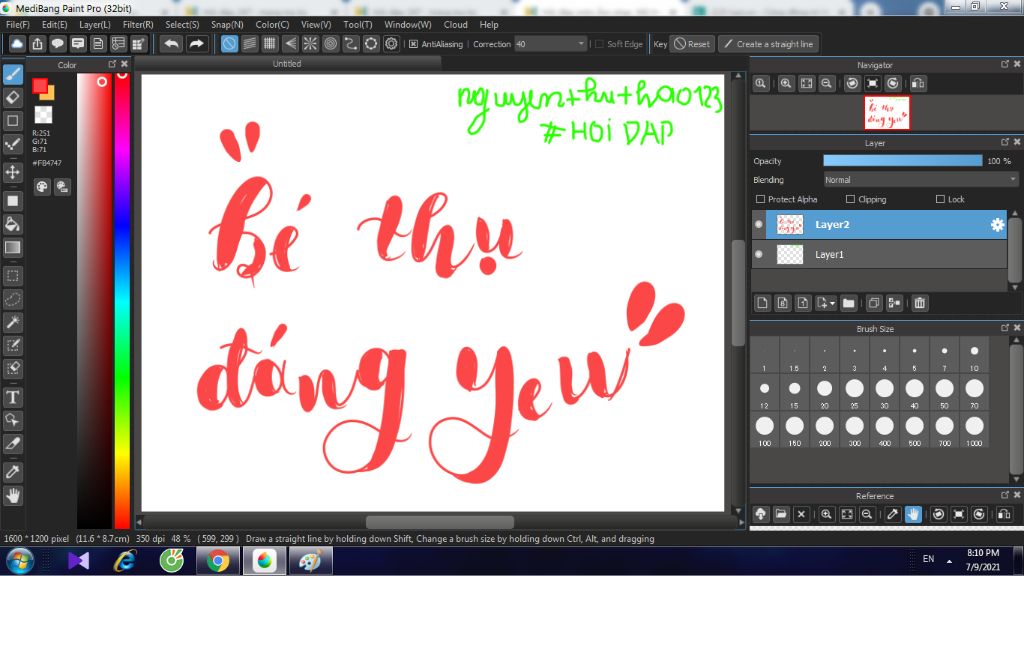Image resolution: width=1024 pixels, height=661 pixels.
Task: Select the Hand tool in left toolbar
Action: click(12, 496)
